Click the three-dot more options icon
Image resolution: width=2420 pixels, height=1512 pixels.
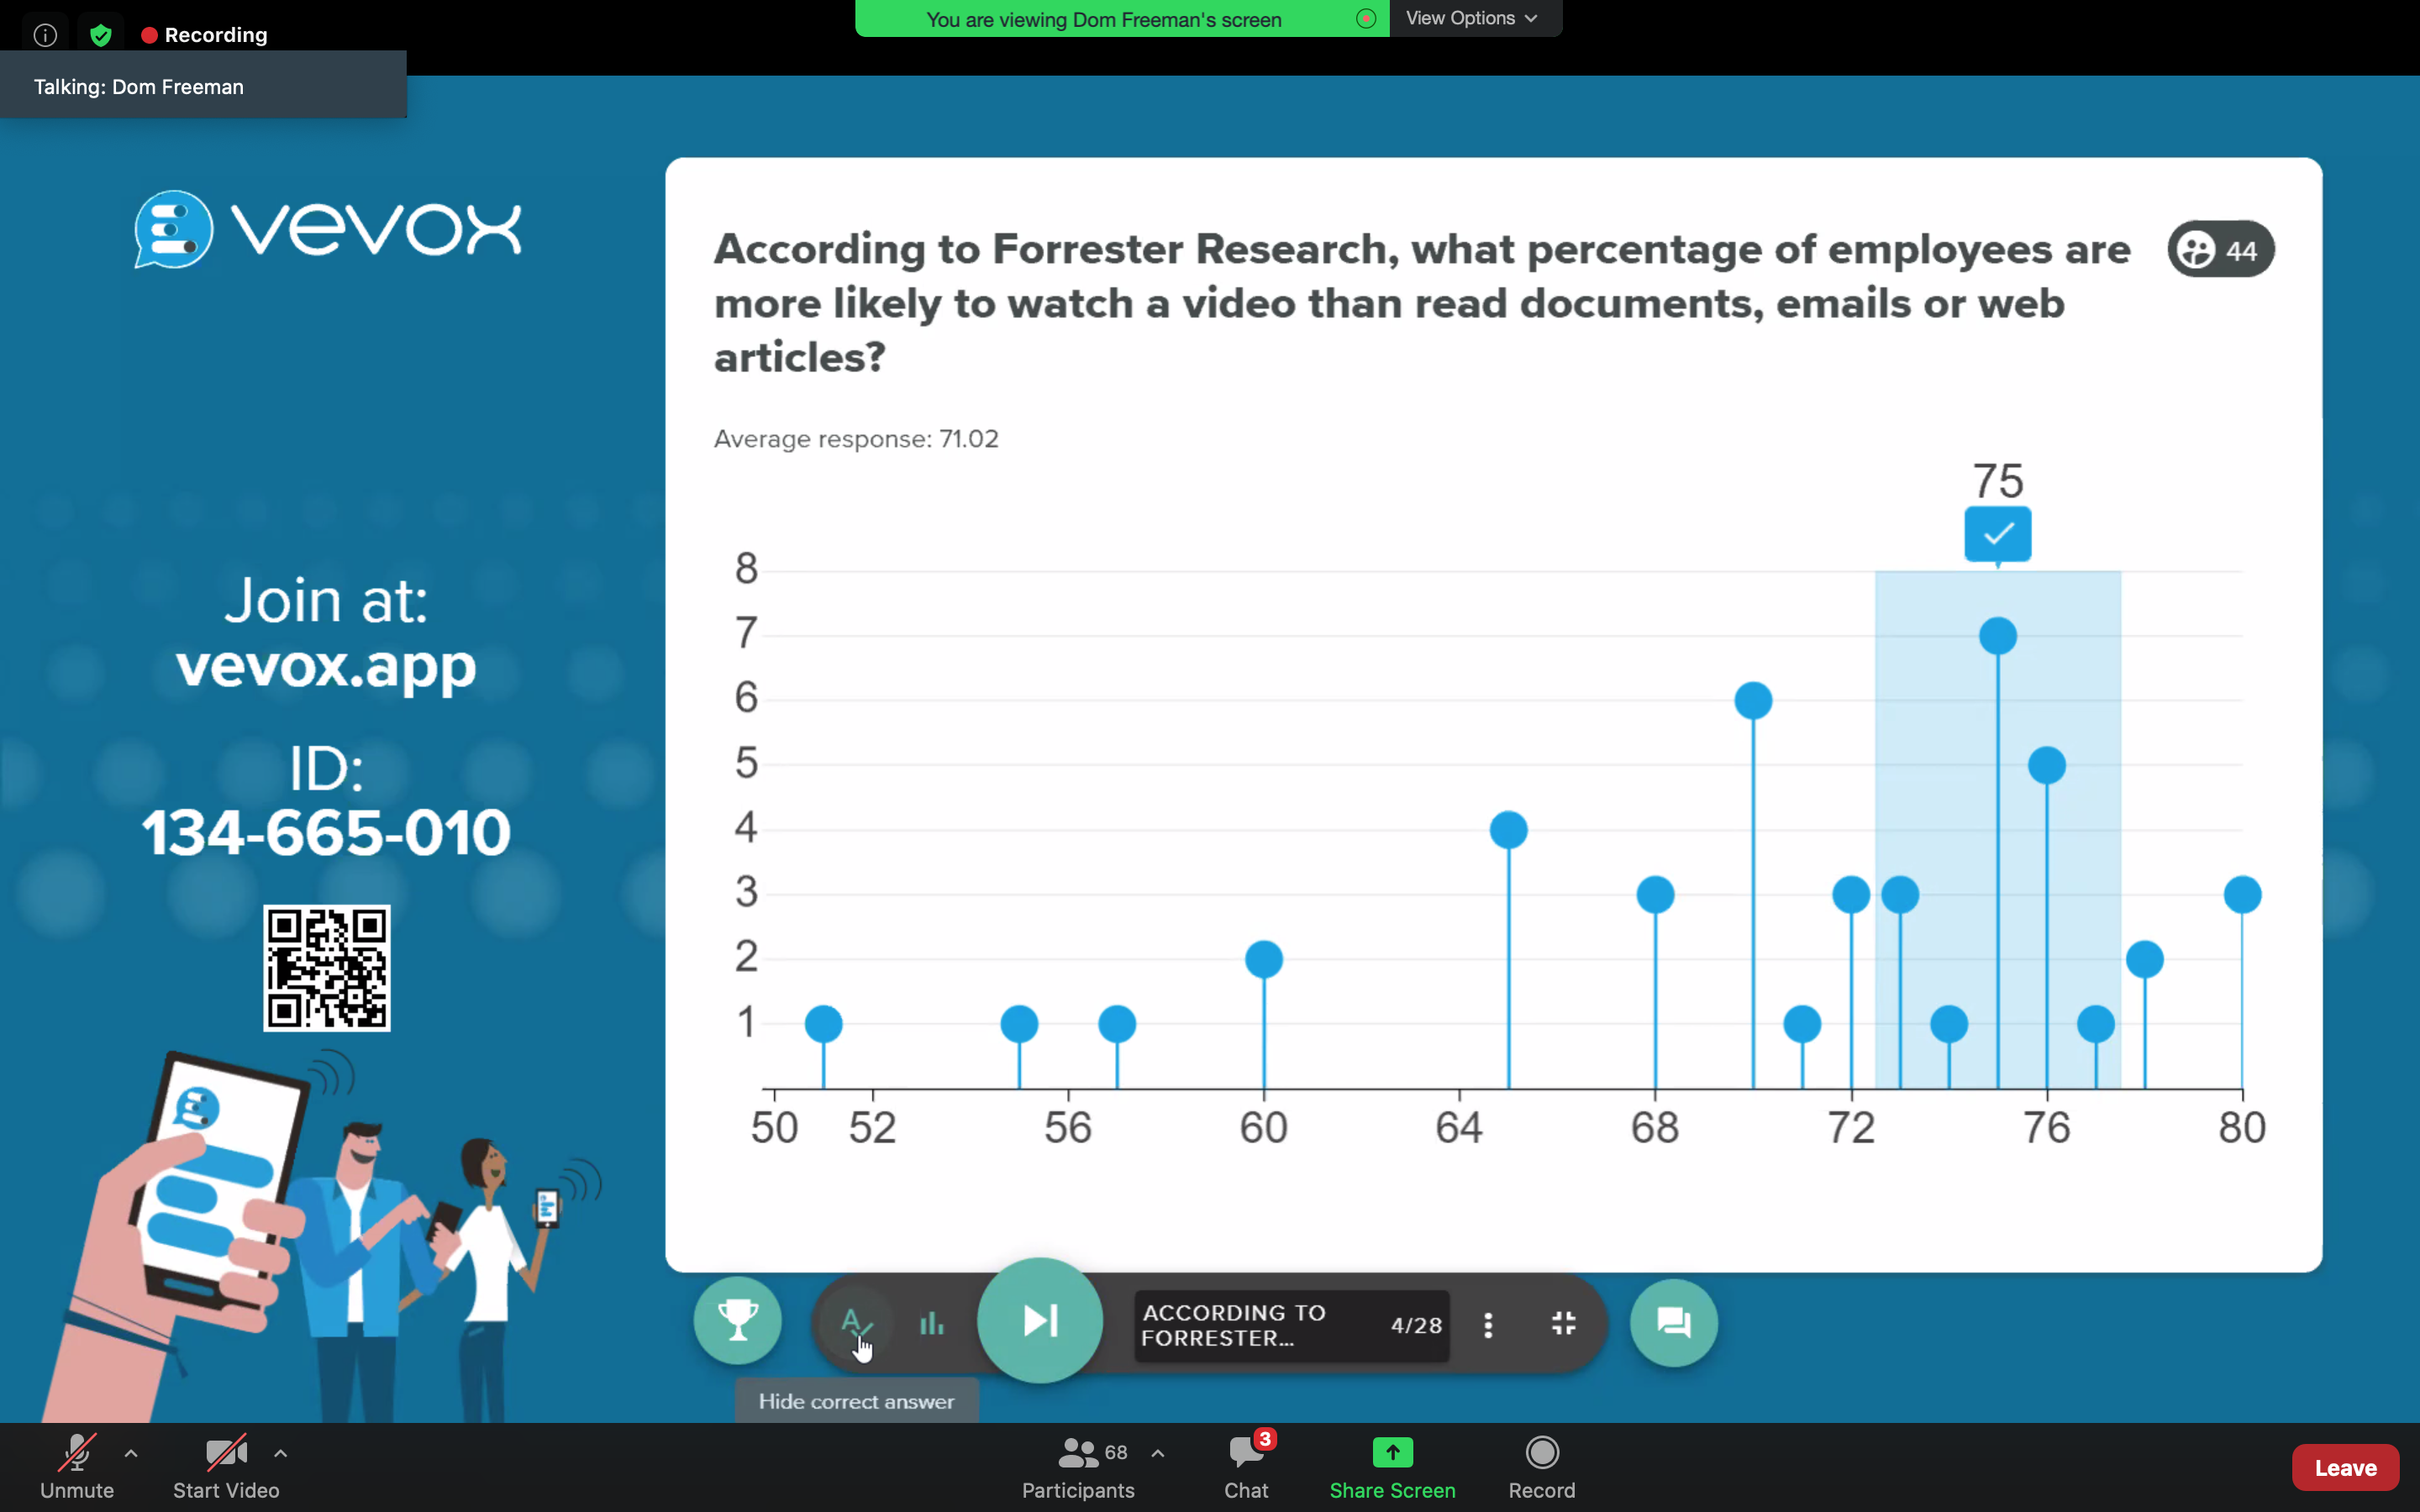point(1488,1324)
